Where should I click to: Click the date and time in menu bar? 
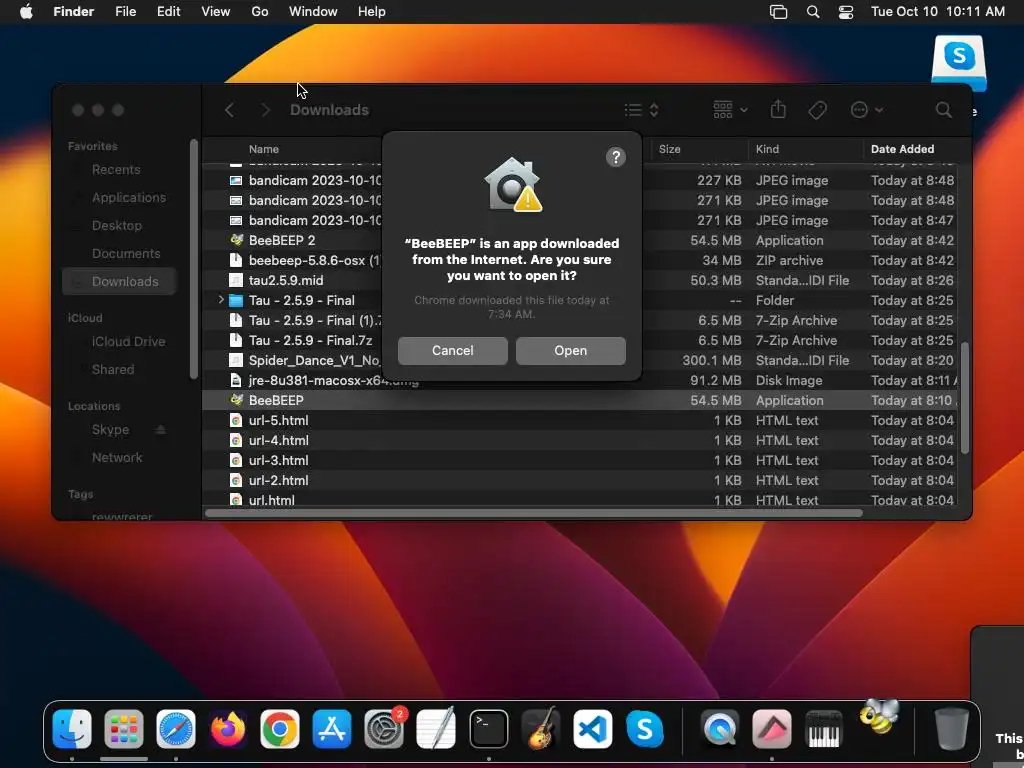pos(938,12)
